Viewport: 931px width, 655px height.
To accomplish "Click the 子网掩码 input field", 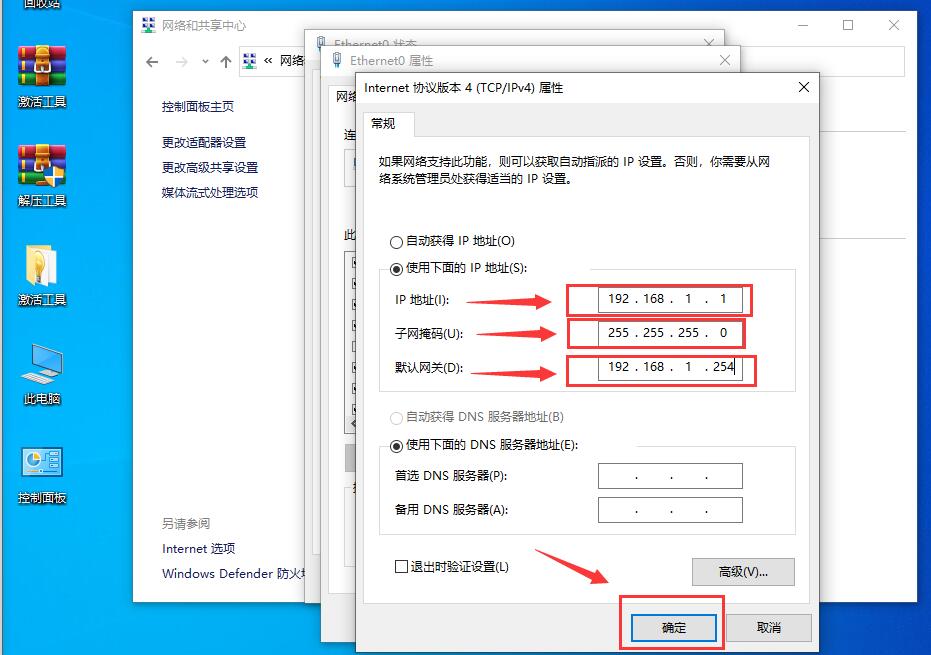I will point(670,333).
